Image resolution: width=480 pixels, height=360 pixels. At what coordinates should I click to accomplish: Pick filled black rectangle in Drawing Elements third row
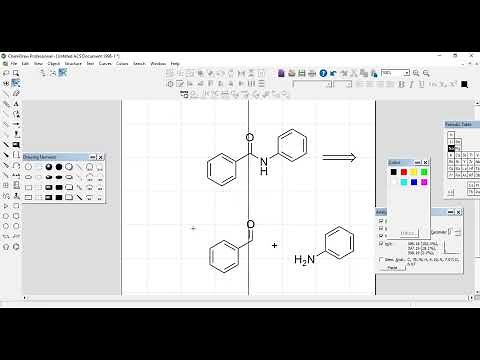coord(59,188)
